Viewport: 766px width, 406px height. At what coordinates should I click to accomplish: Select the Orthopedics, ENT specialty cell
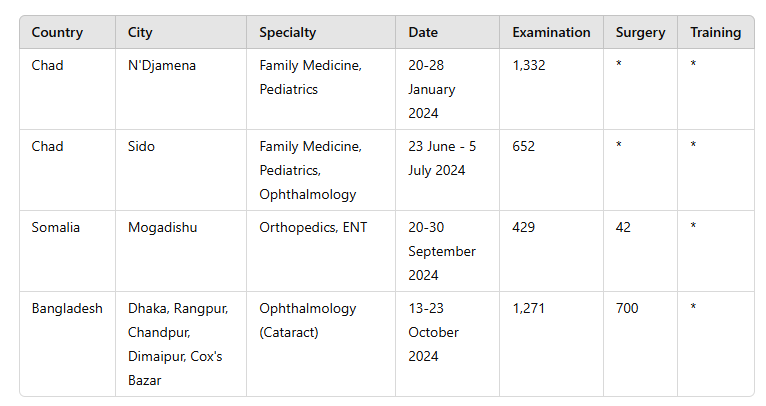click(x=313, y=228)
